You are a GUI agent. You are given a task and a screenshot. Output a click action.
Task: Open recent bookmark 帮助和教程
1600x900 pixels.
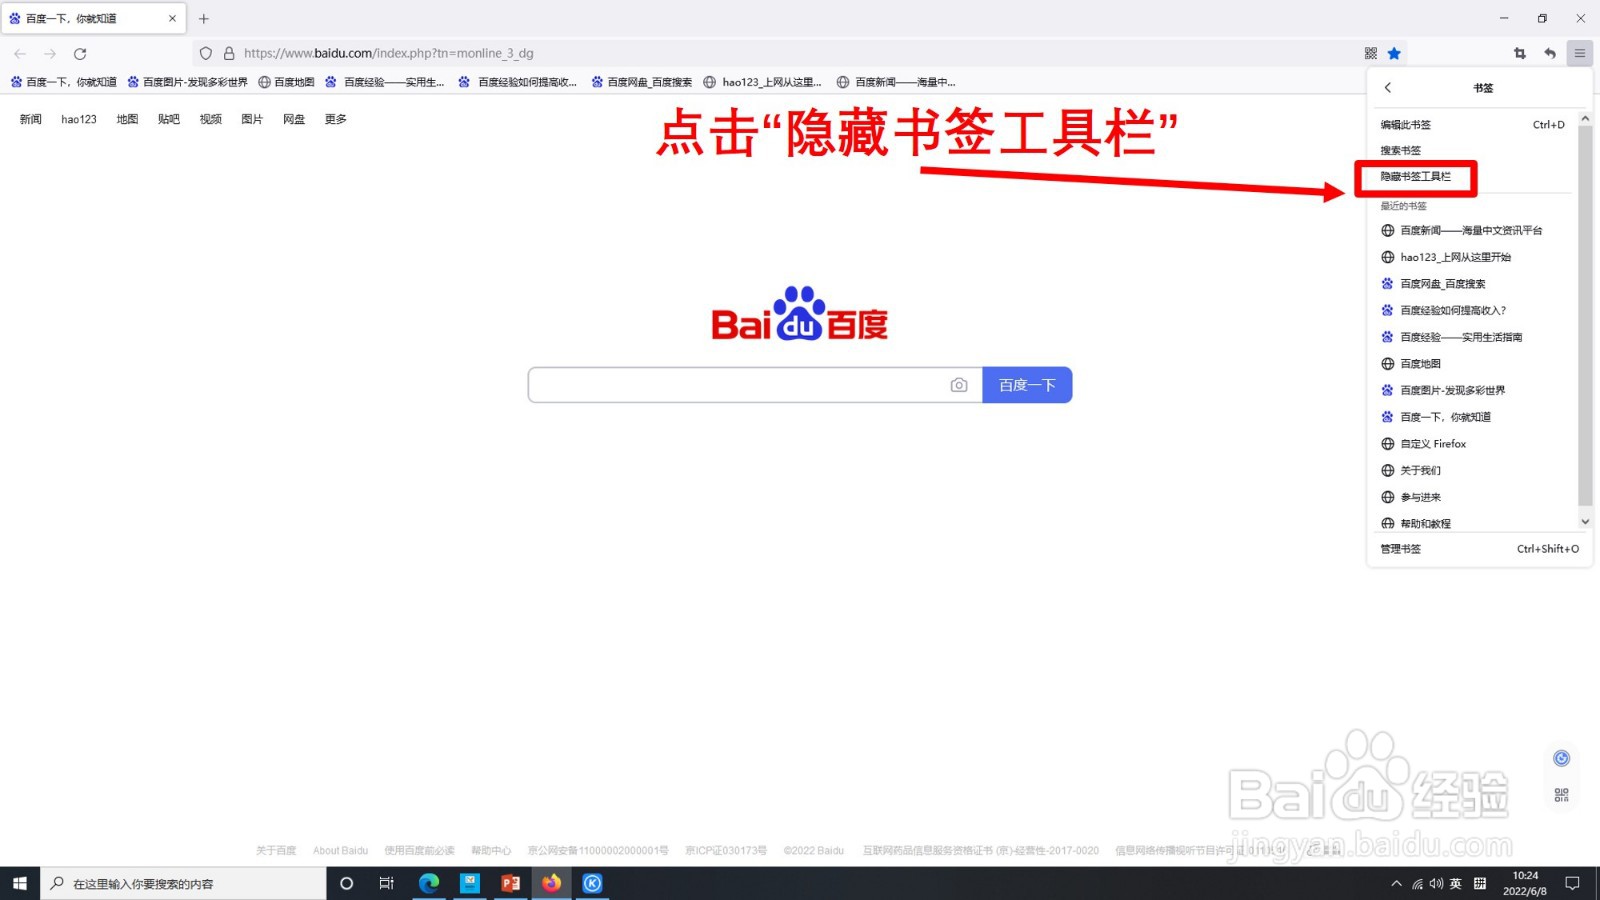[1425, 523]
